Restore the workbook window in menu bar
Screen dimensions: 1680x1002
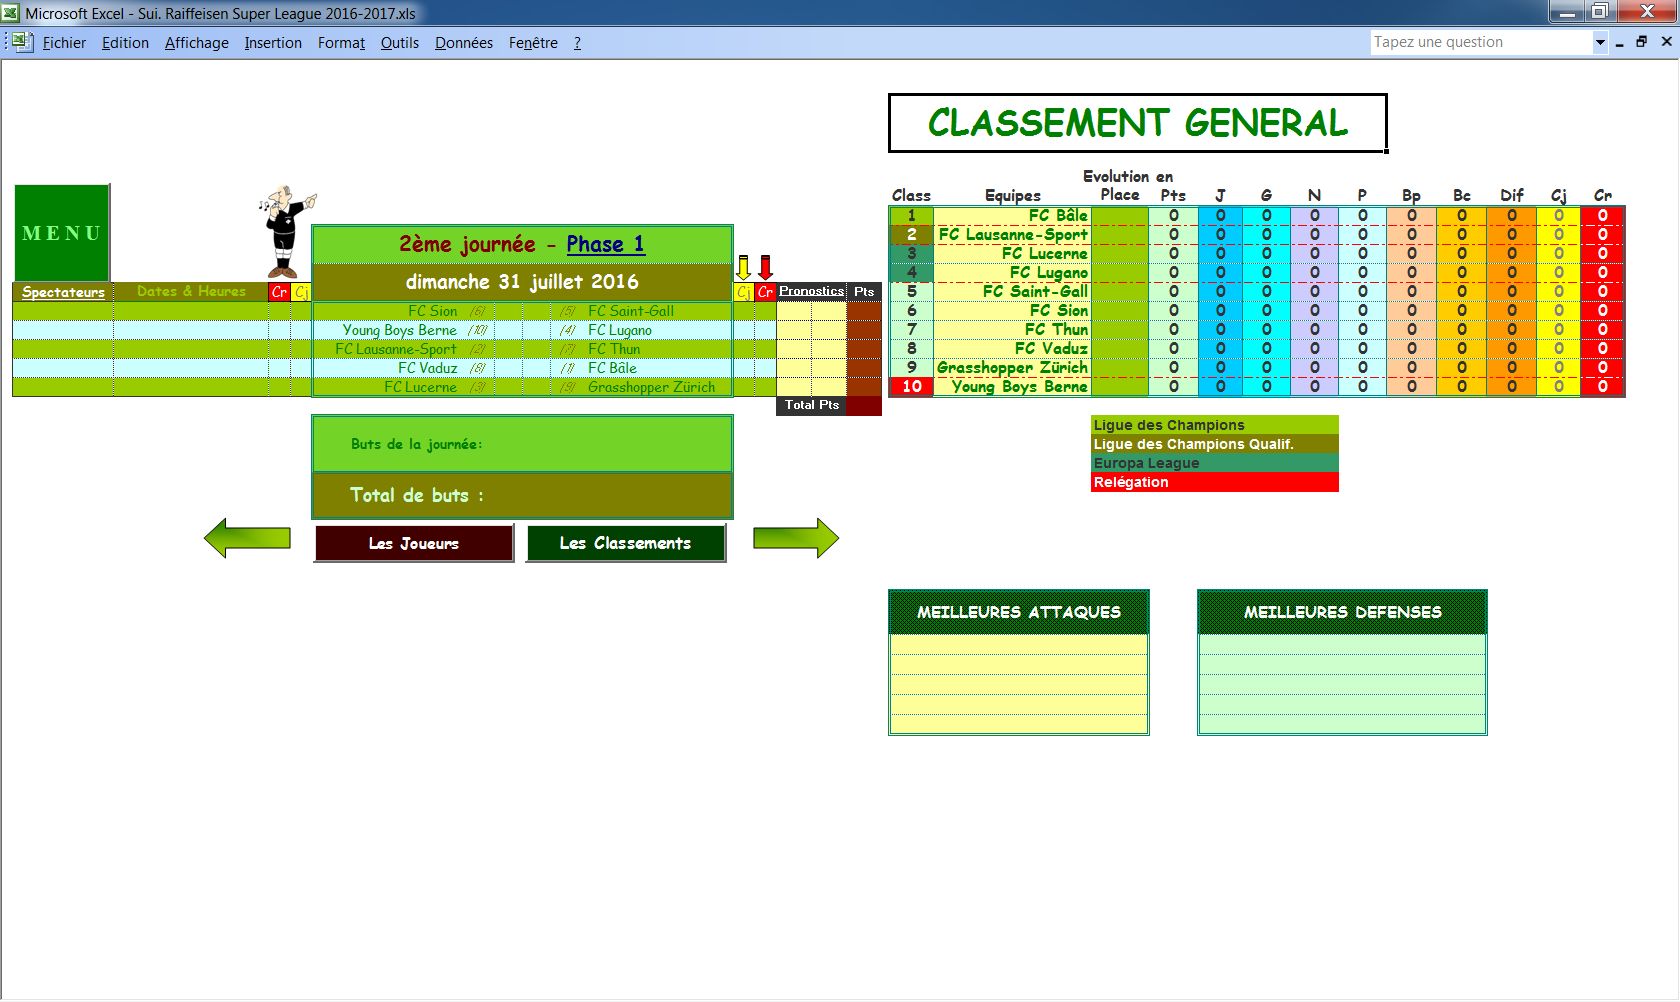pyautogui.click(x=1641, y=42)
